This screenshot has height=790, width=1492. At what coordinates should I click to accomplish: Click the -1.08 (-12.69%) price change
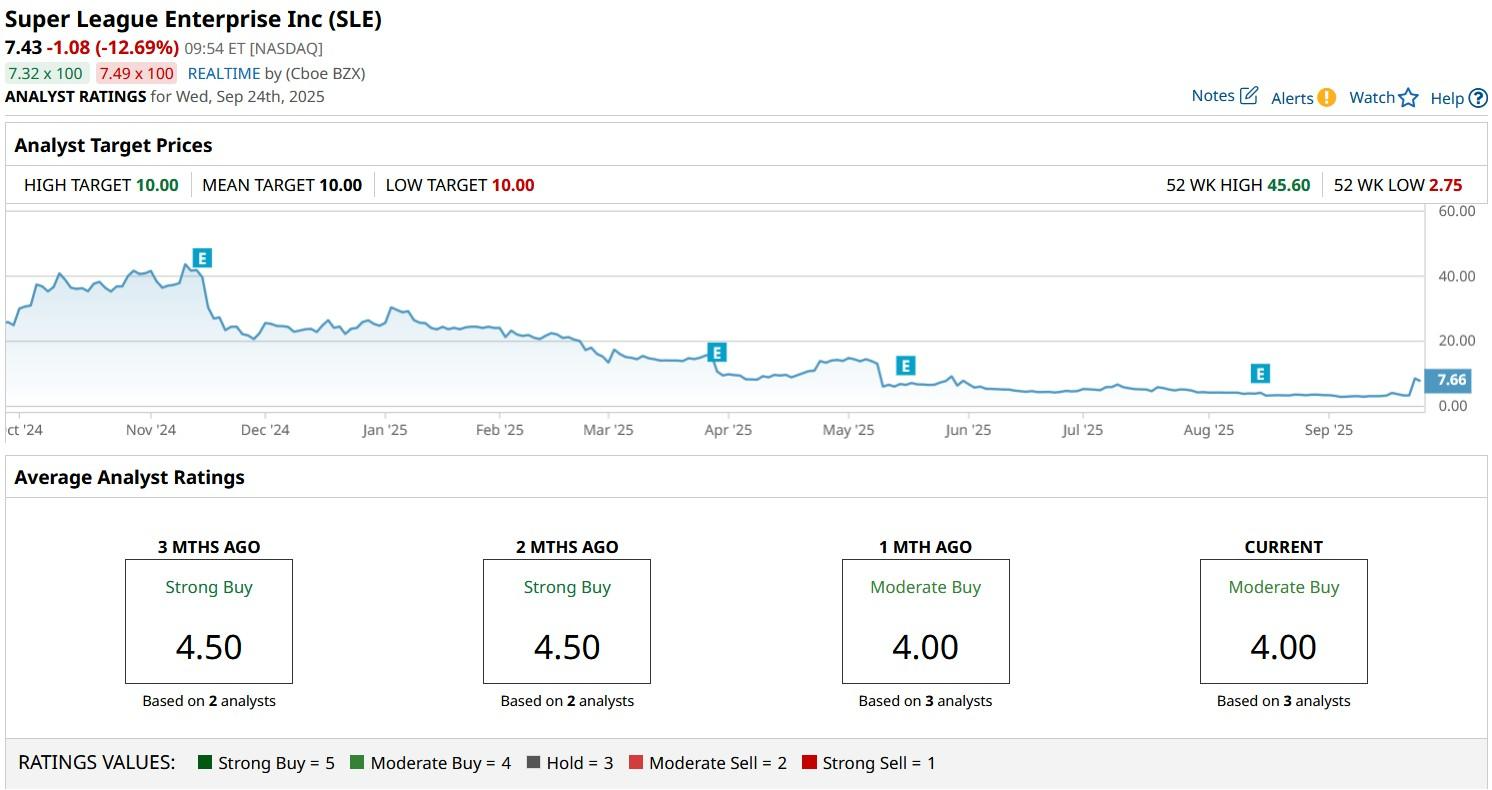tap(113, 47)
